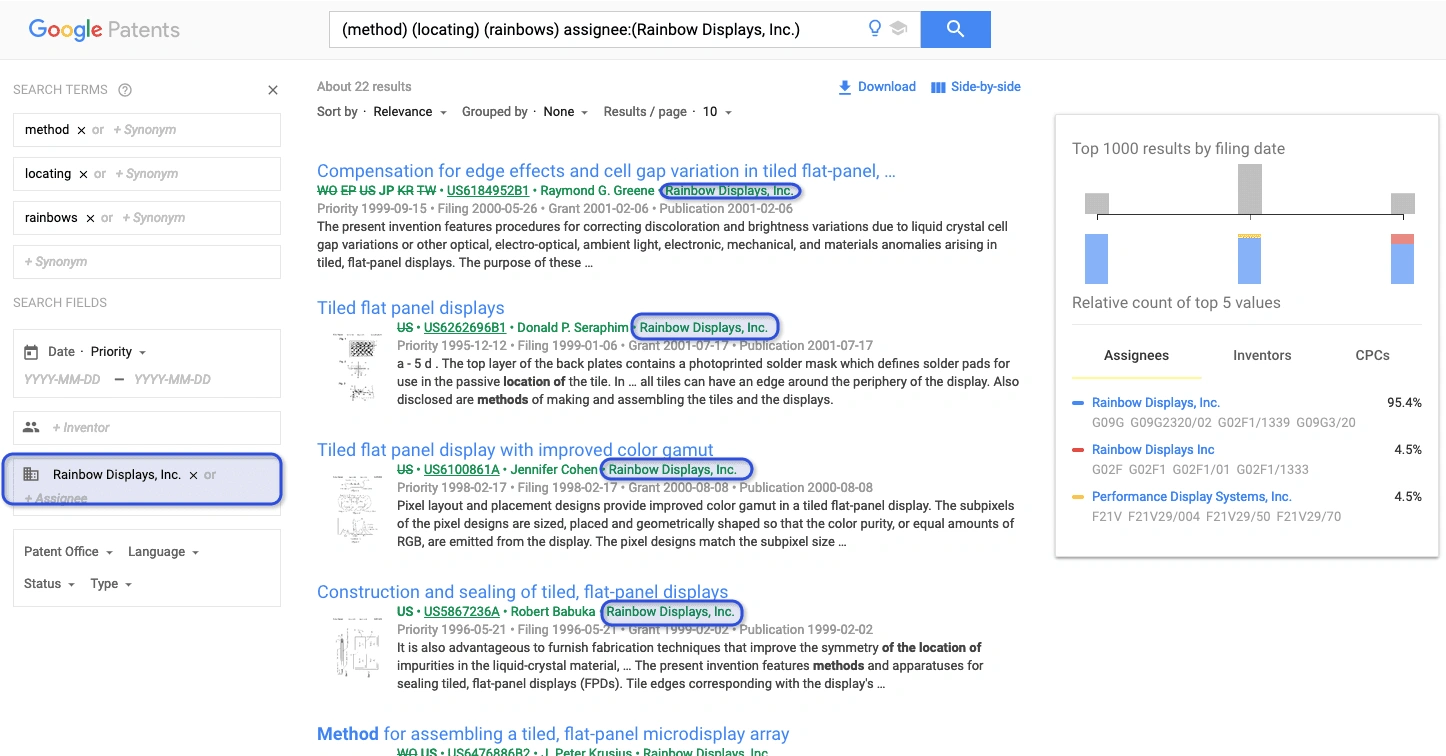
Task: Remove the Rainbow Displays, Inc. assignee filter
Action: tap(193, 475)
